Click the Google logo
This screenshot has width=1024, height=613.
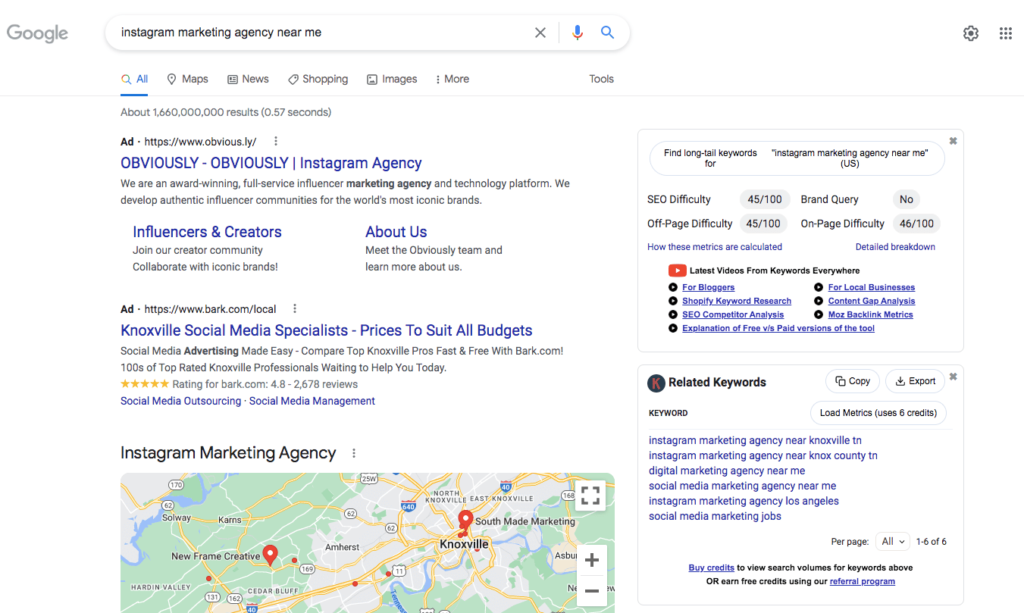coord(37,33)
